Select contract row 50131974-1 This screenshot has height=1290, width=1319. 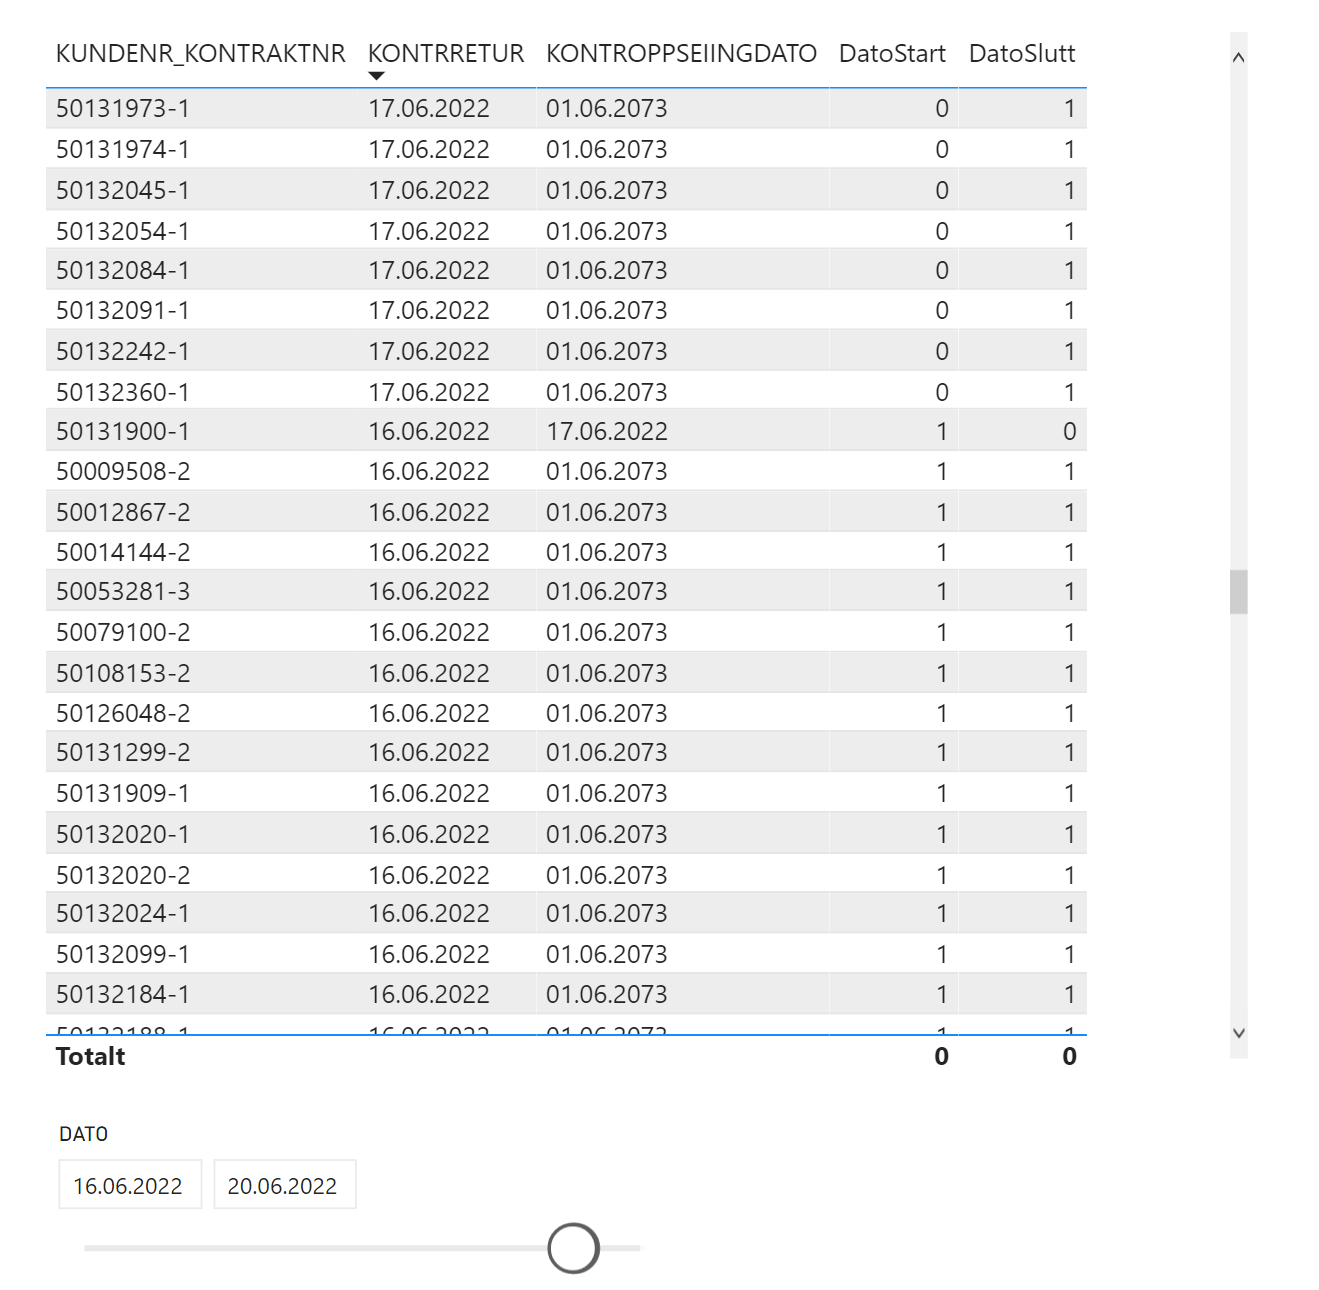coord(566,149)
